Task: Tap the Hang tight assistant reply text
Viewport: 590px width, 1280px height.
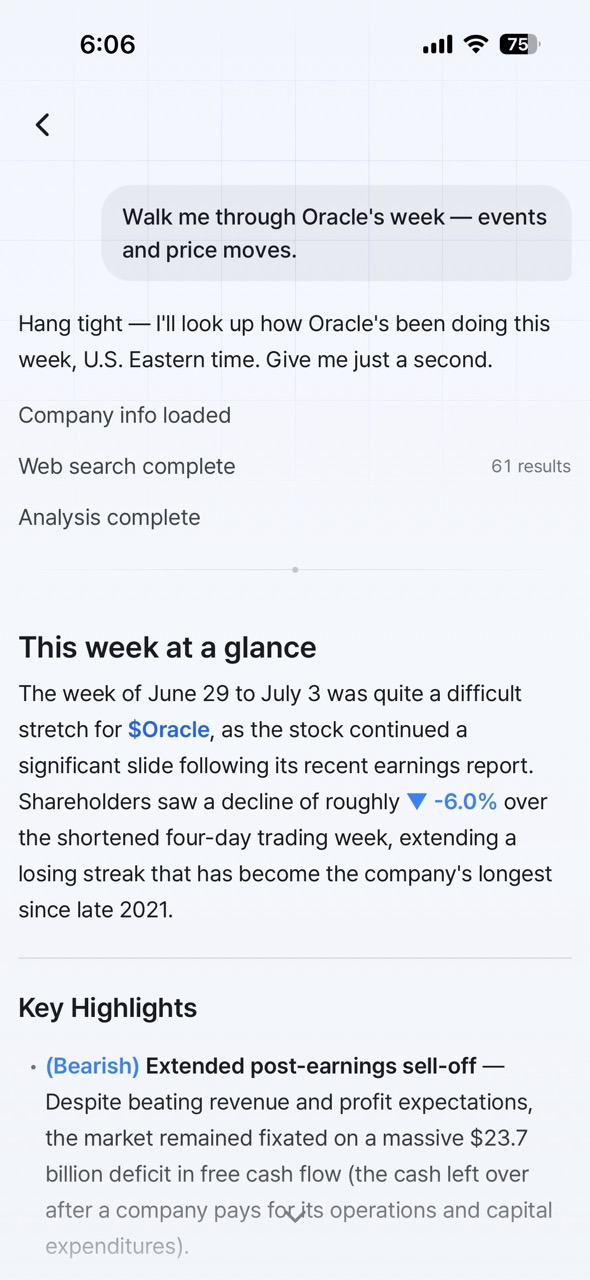Action: pyautogui.click(x=284, y=342)
